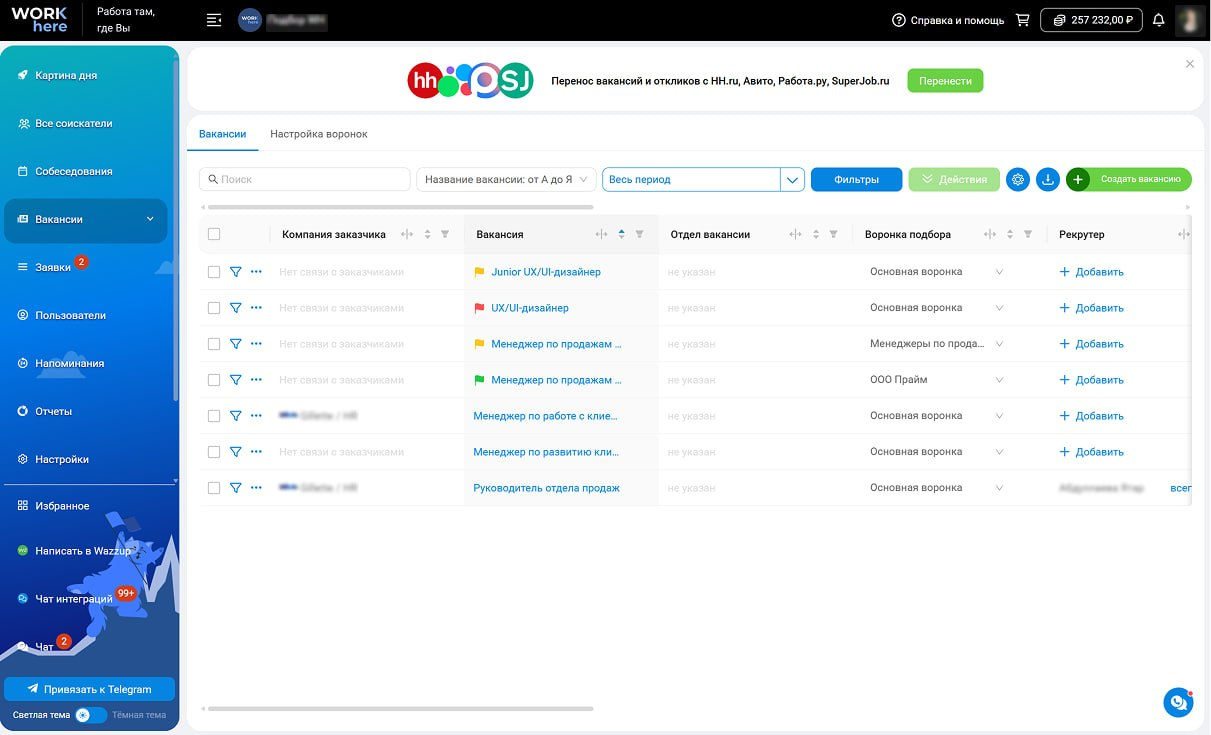Switch to the Настройка воронок tab
The width and height of the screenshot is (1211, 735).
pos(319,134)
